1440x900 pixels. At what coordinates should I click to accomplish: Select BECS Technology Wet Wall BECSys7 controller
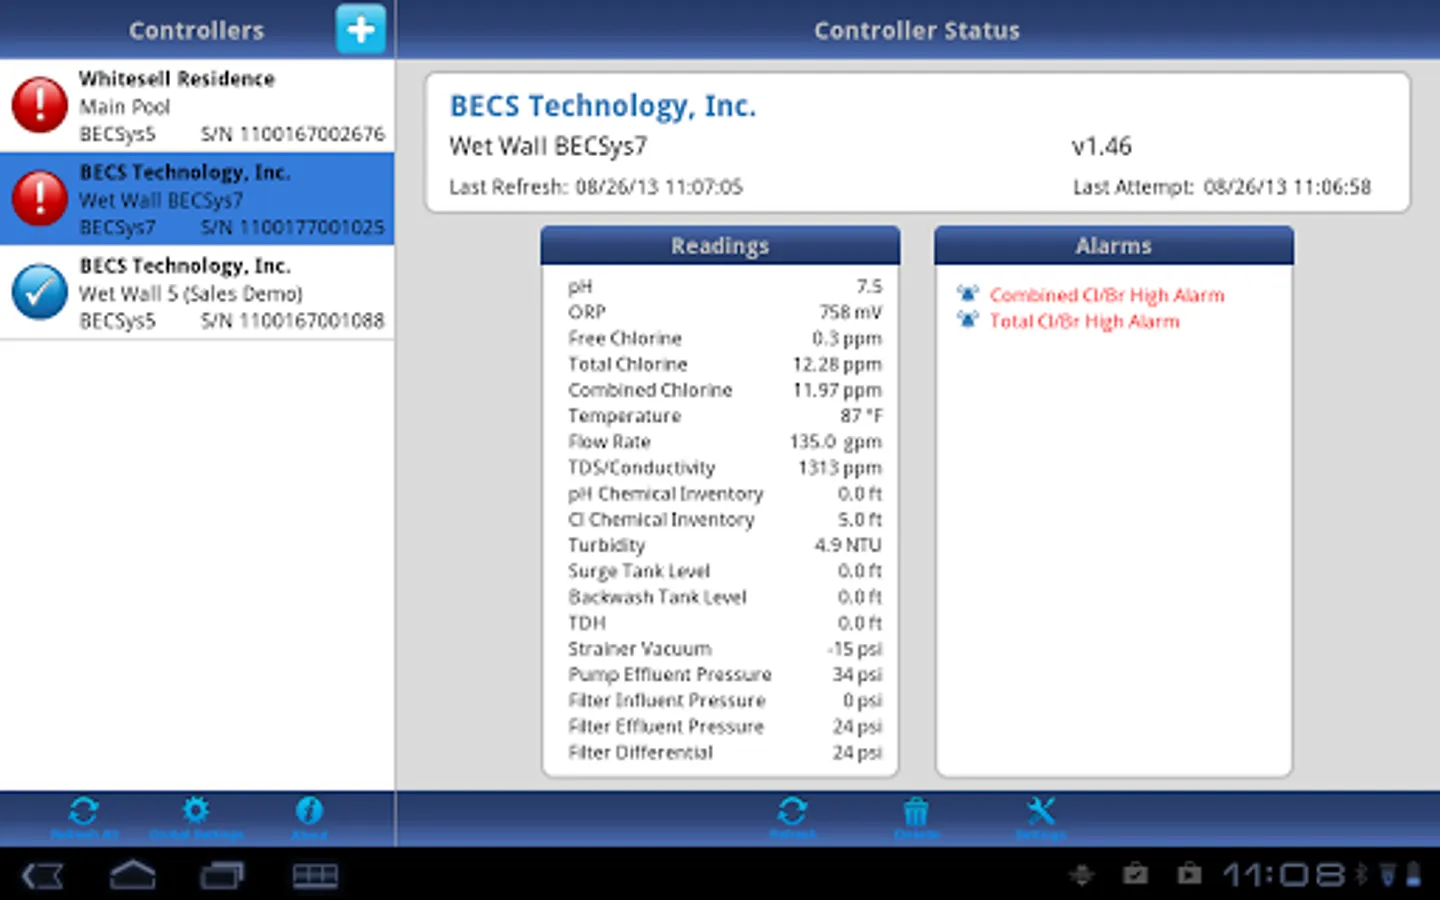(197, 199)
